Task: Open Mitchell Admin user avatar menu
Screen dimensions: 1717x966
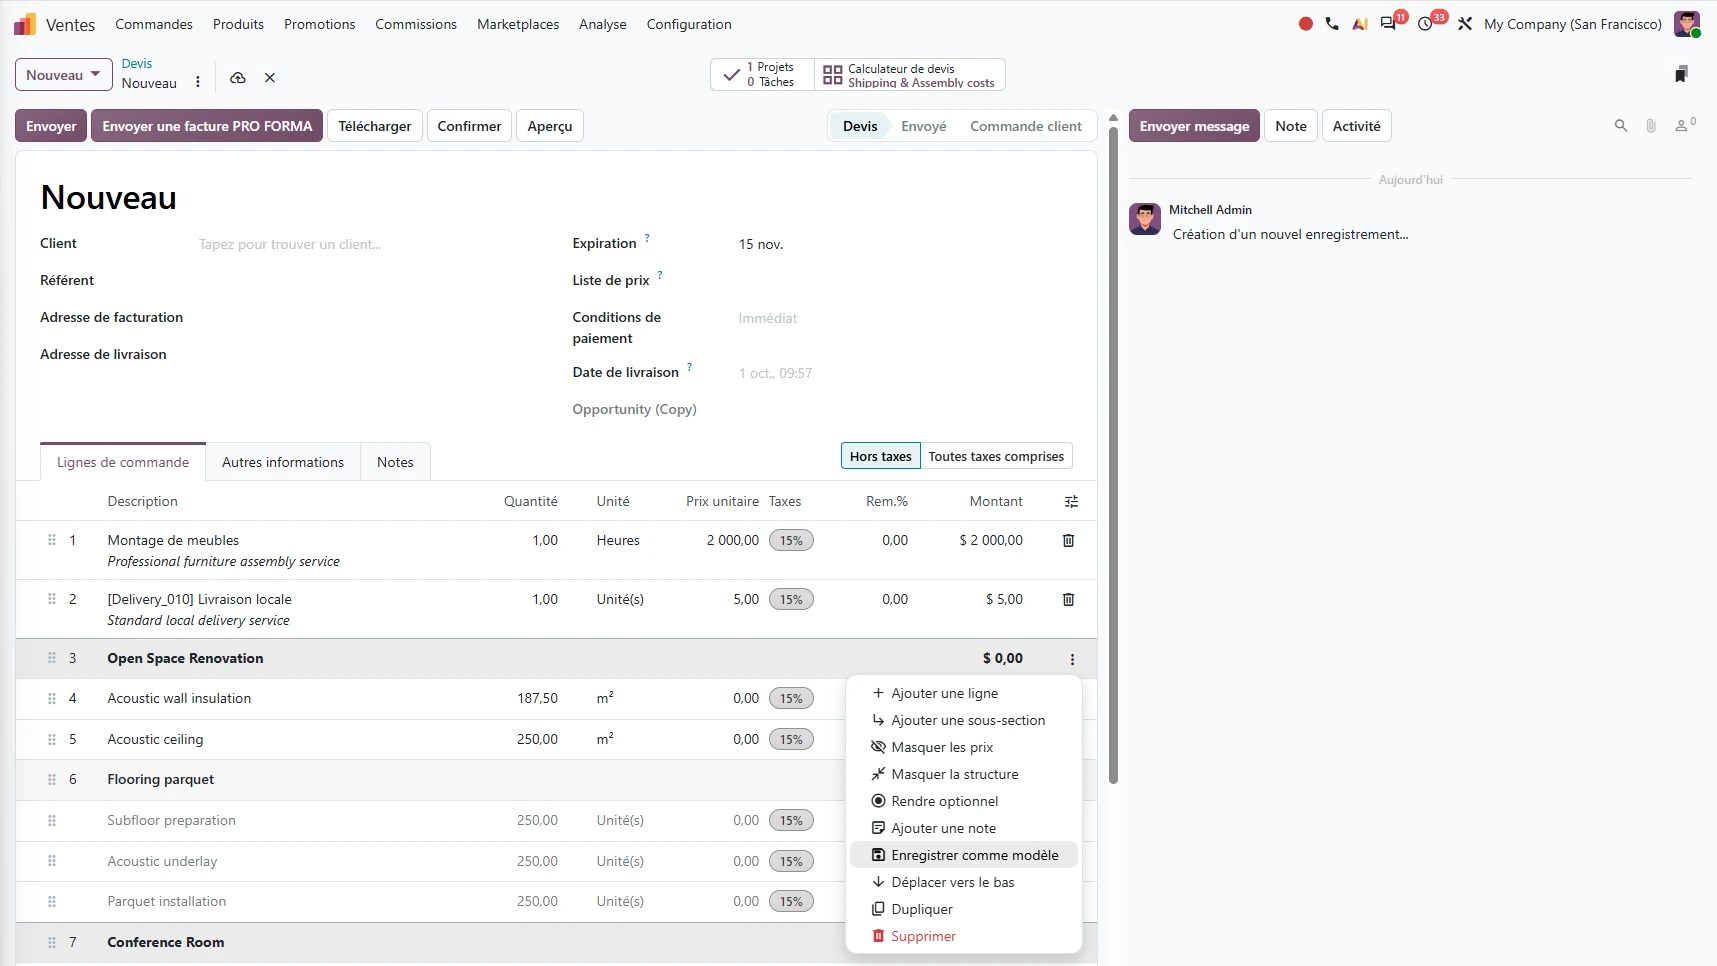Action: (1687, 24)
